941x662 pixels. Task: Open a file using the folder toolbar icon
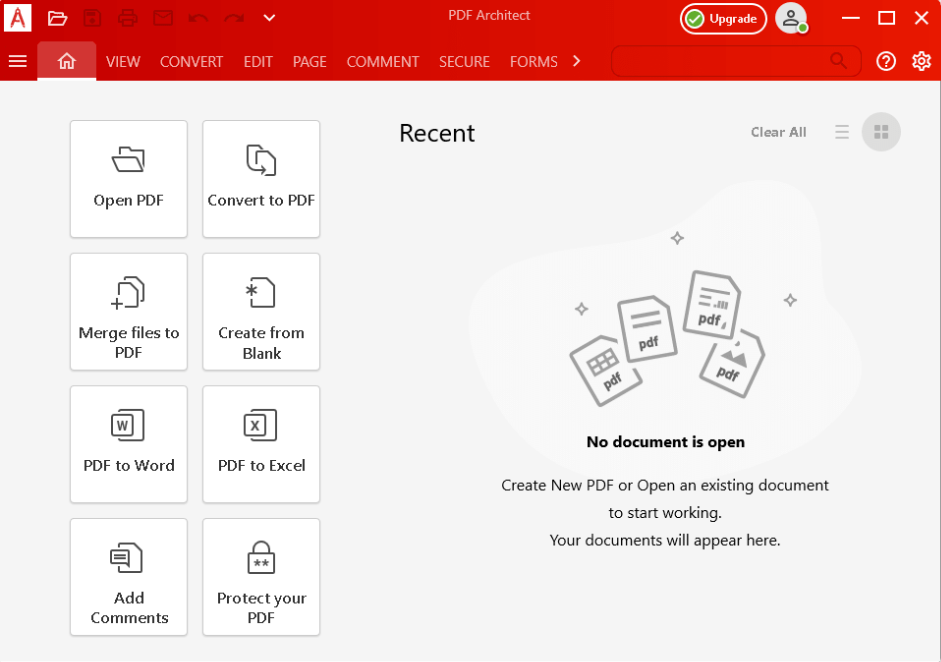coord(57,18)
